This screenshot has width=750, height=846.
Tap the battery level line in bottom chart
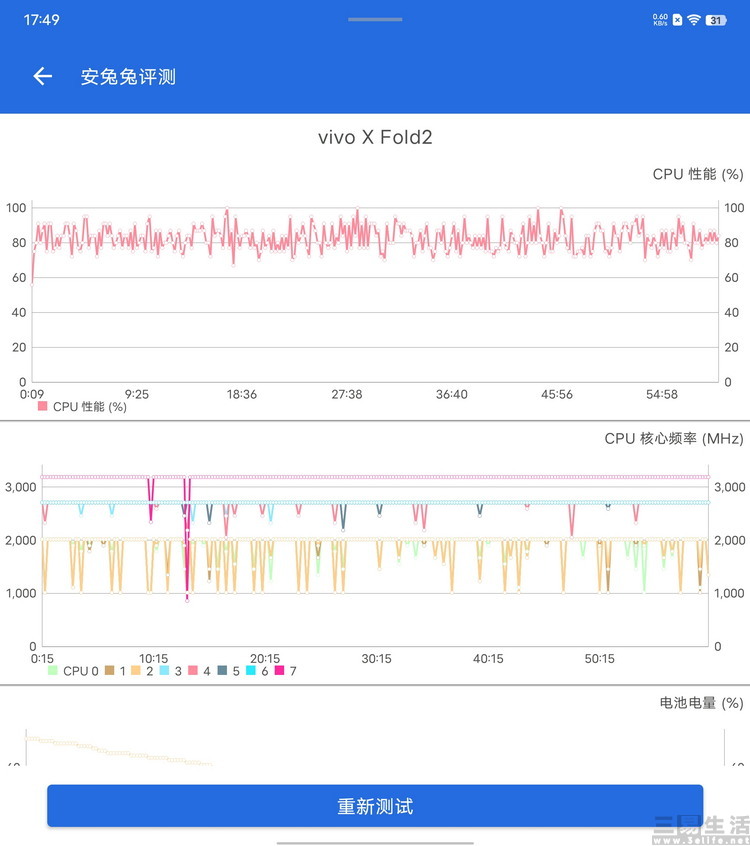[119, 752]
